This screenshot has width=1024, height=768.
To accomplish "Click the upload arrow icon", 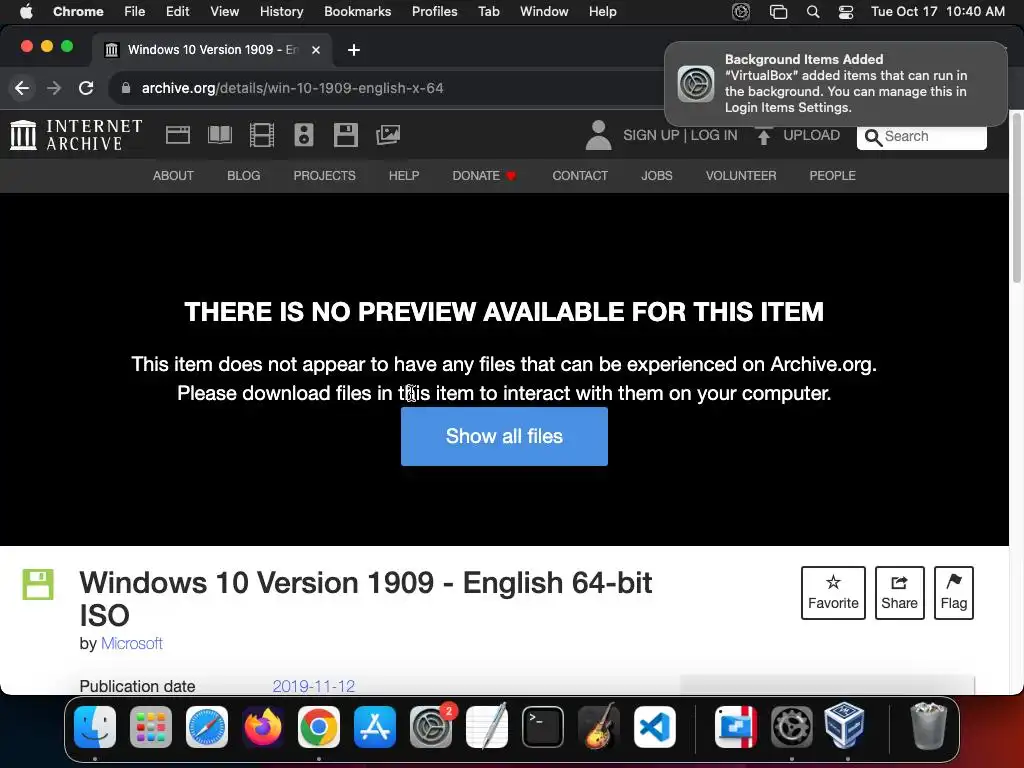I will pyautogui.click(x=763, y=136).
